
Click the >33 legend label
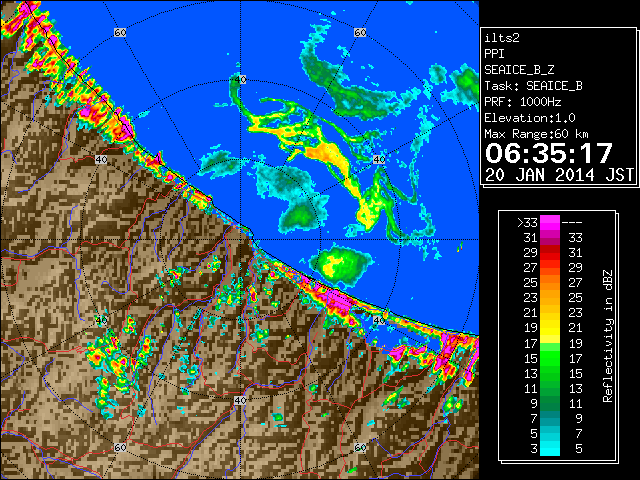point(527,223)
